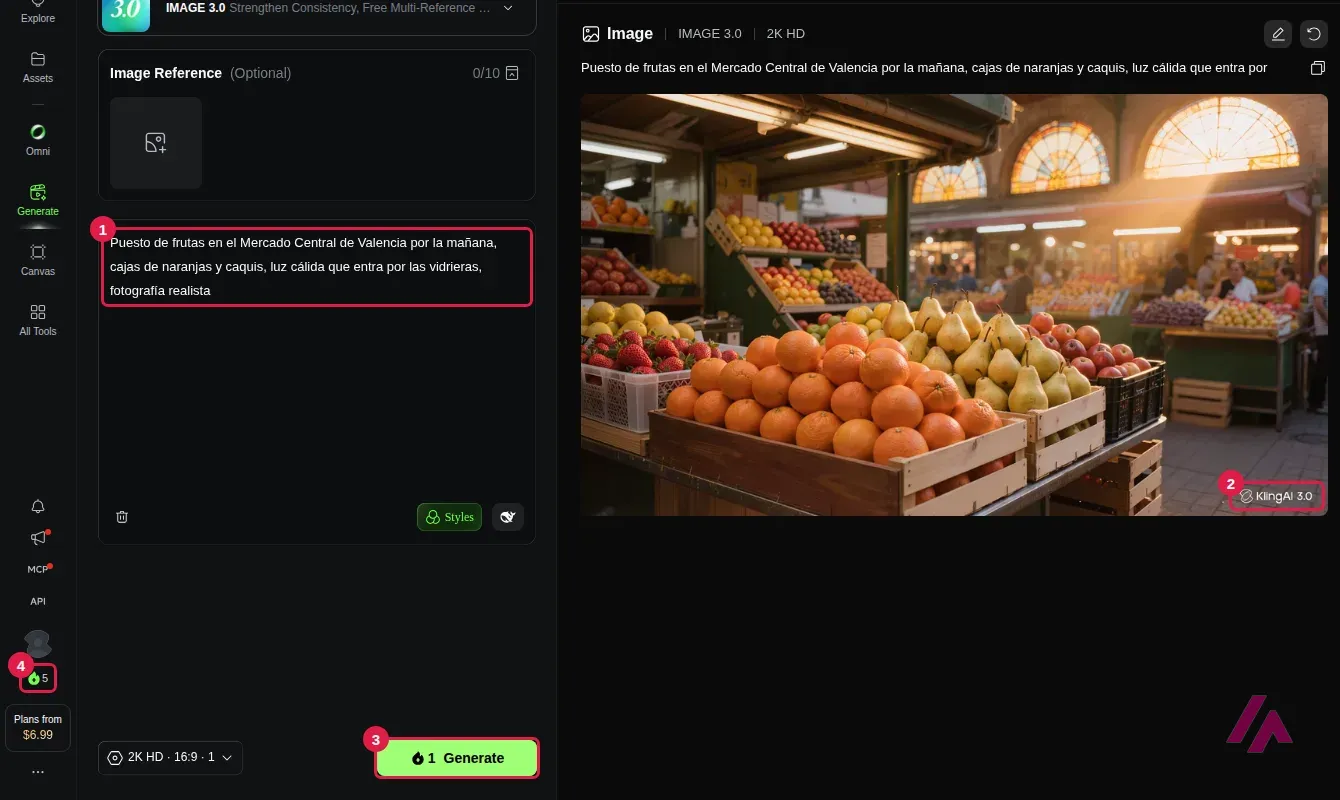Open the MCP menu item
The height and width of the screenshot is (800, 1340).
38,569
